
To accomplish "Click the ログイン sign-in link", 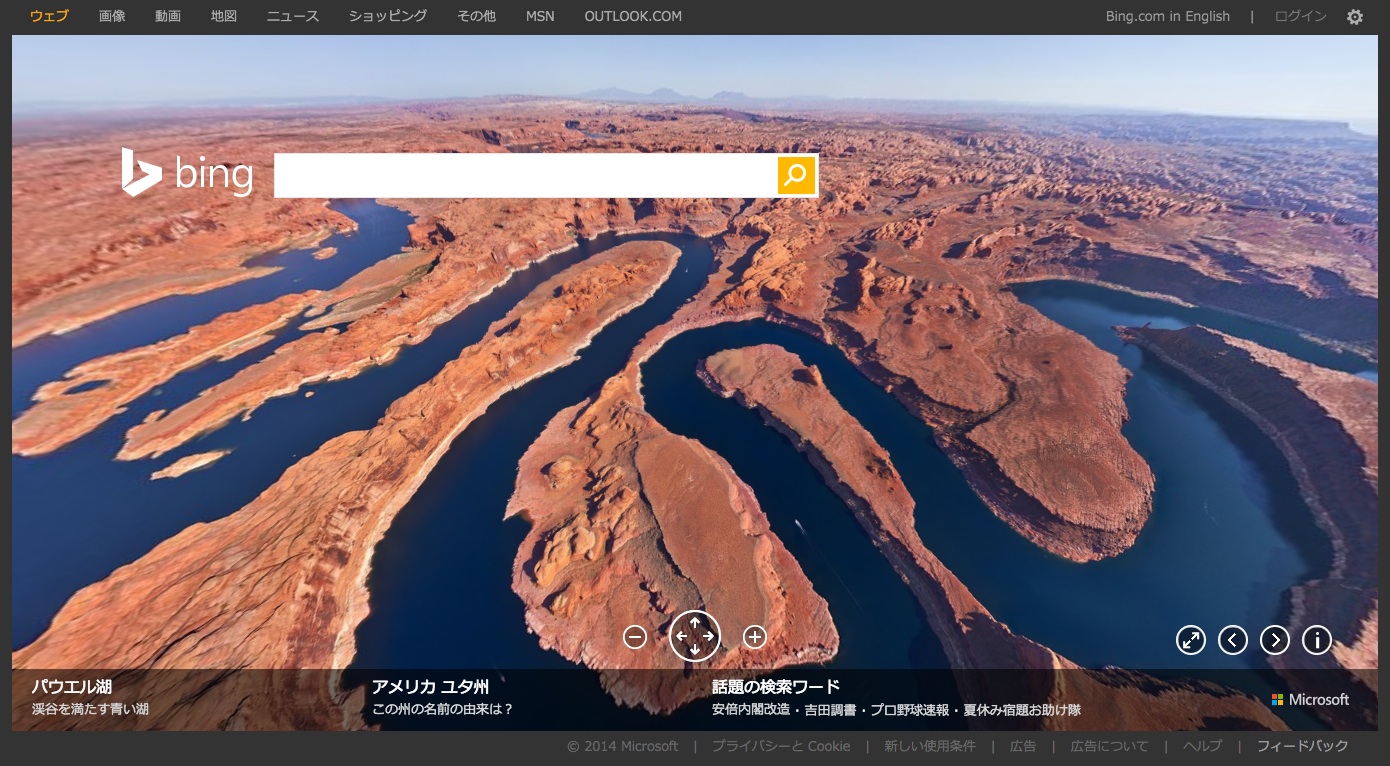I will pyautogui.click(x=1300, y=16).
